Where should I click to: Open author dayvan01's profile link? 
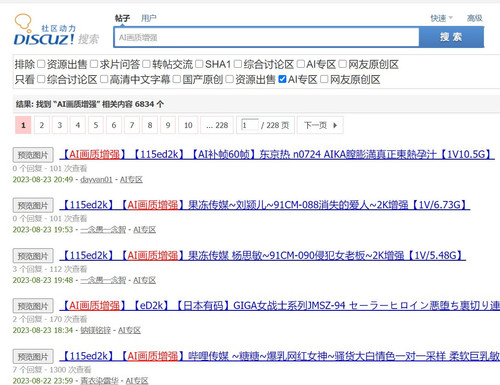[96, 180]
